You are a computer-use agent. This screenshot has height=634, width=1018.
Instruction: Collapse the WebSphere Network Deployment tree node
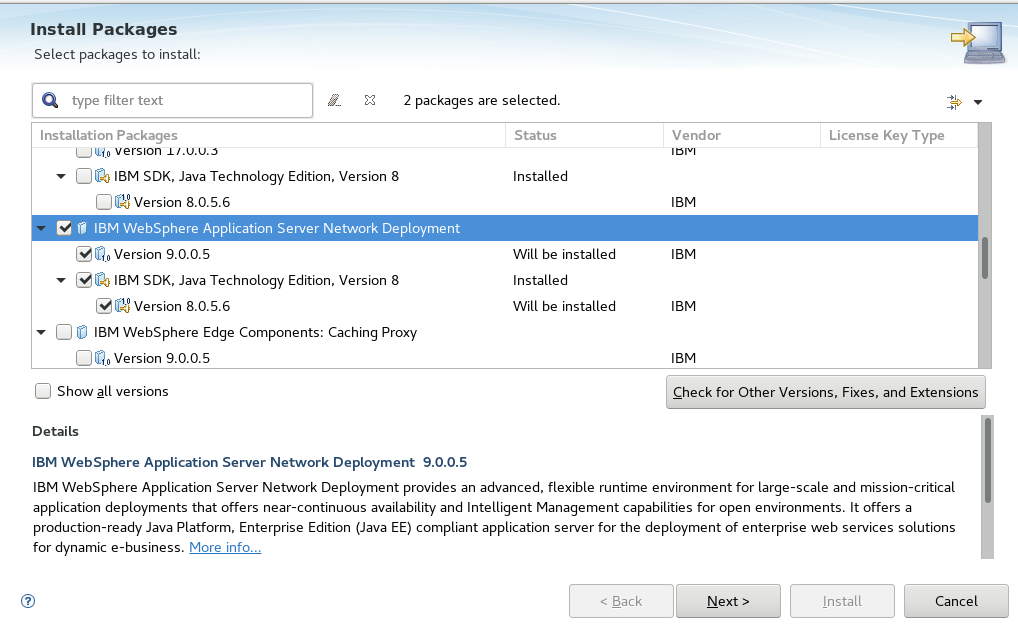pos(41,228)
